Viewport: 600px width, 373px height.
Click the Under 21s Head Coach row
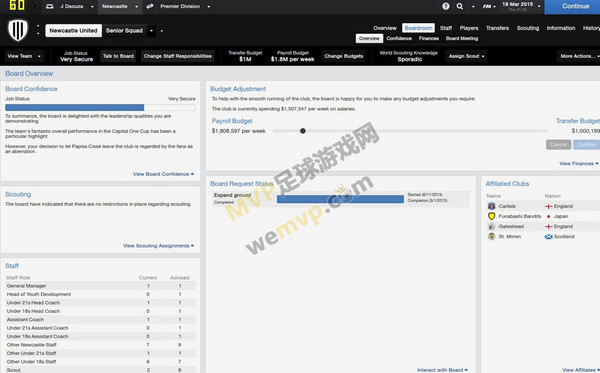coord(101,303)
